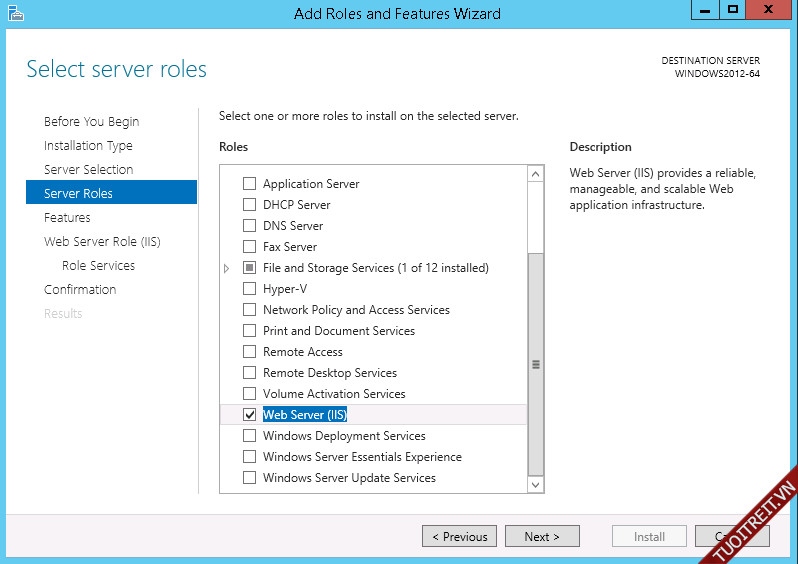Switch to the Features step

pos(67,218)
